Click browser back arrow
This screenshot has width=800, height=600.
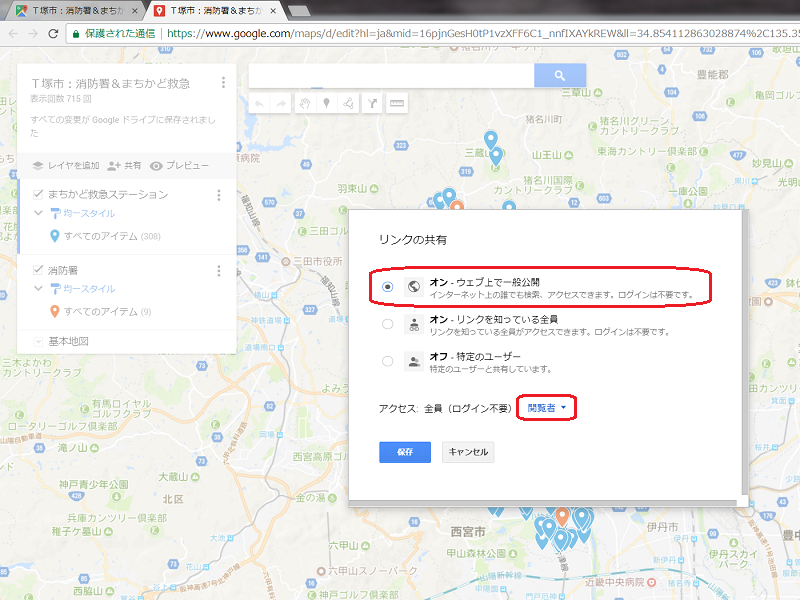pos(14,34)
